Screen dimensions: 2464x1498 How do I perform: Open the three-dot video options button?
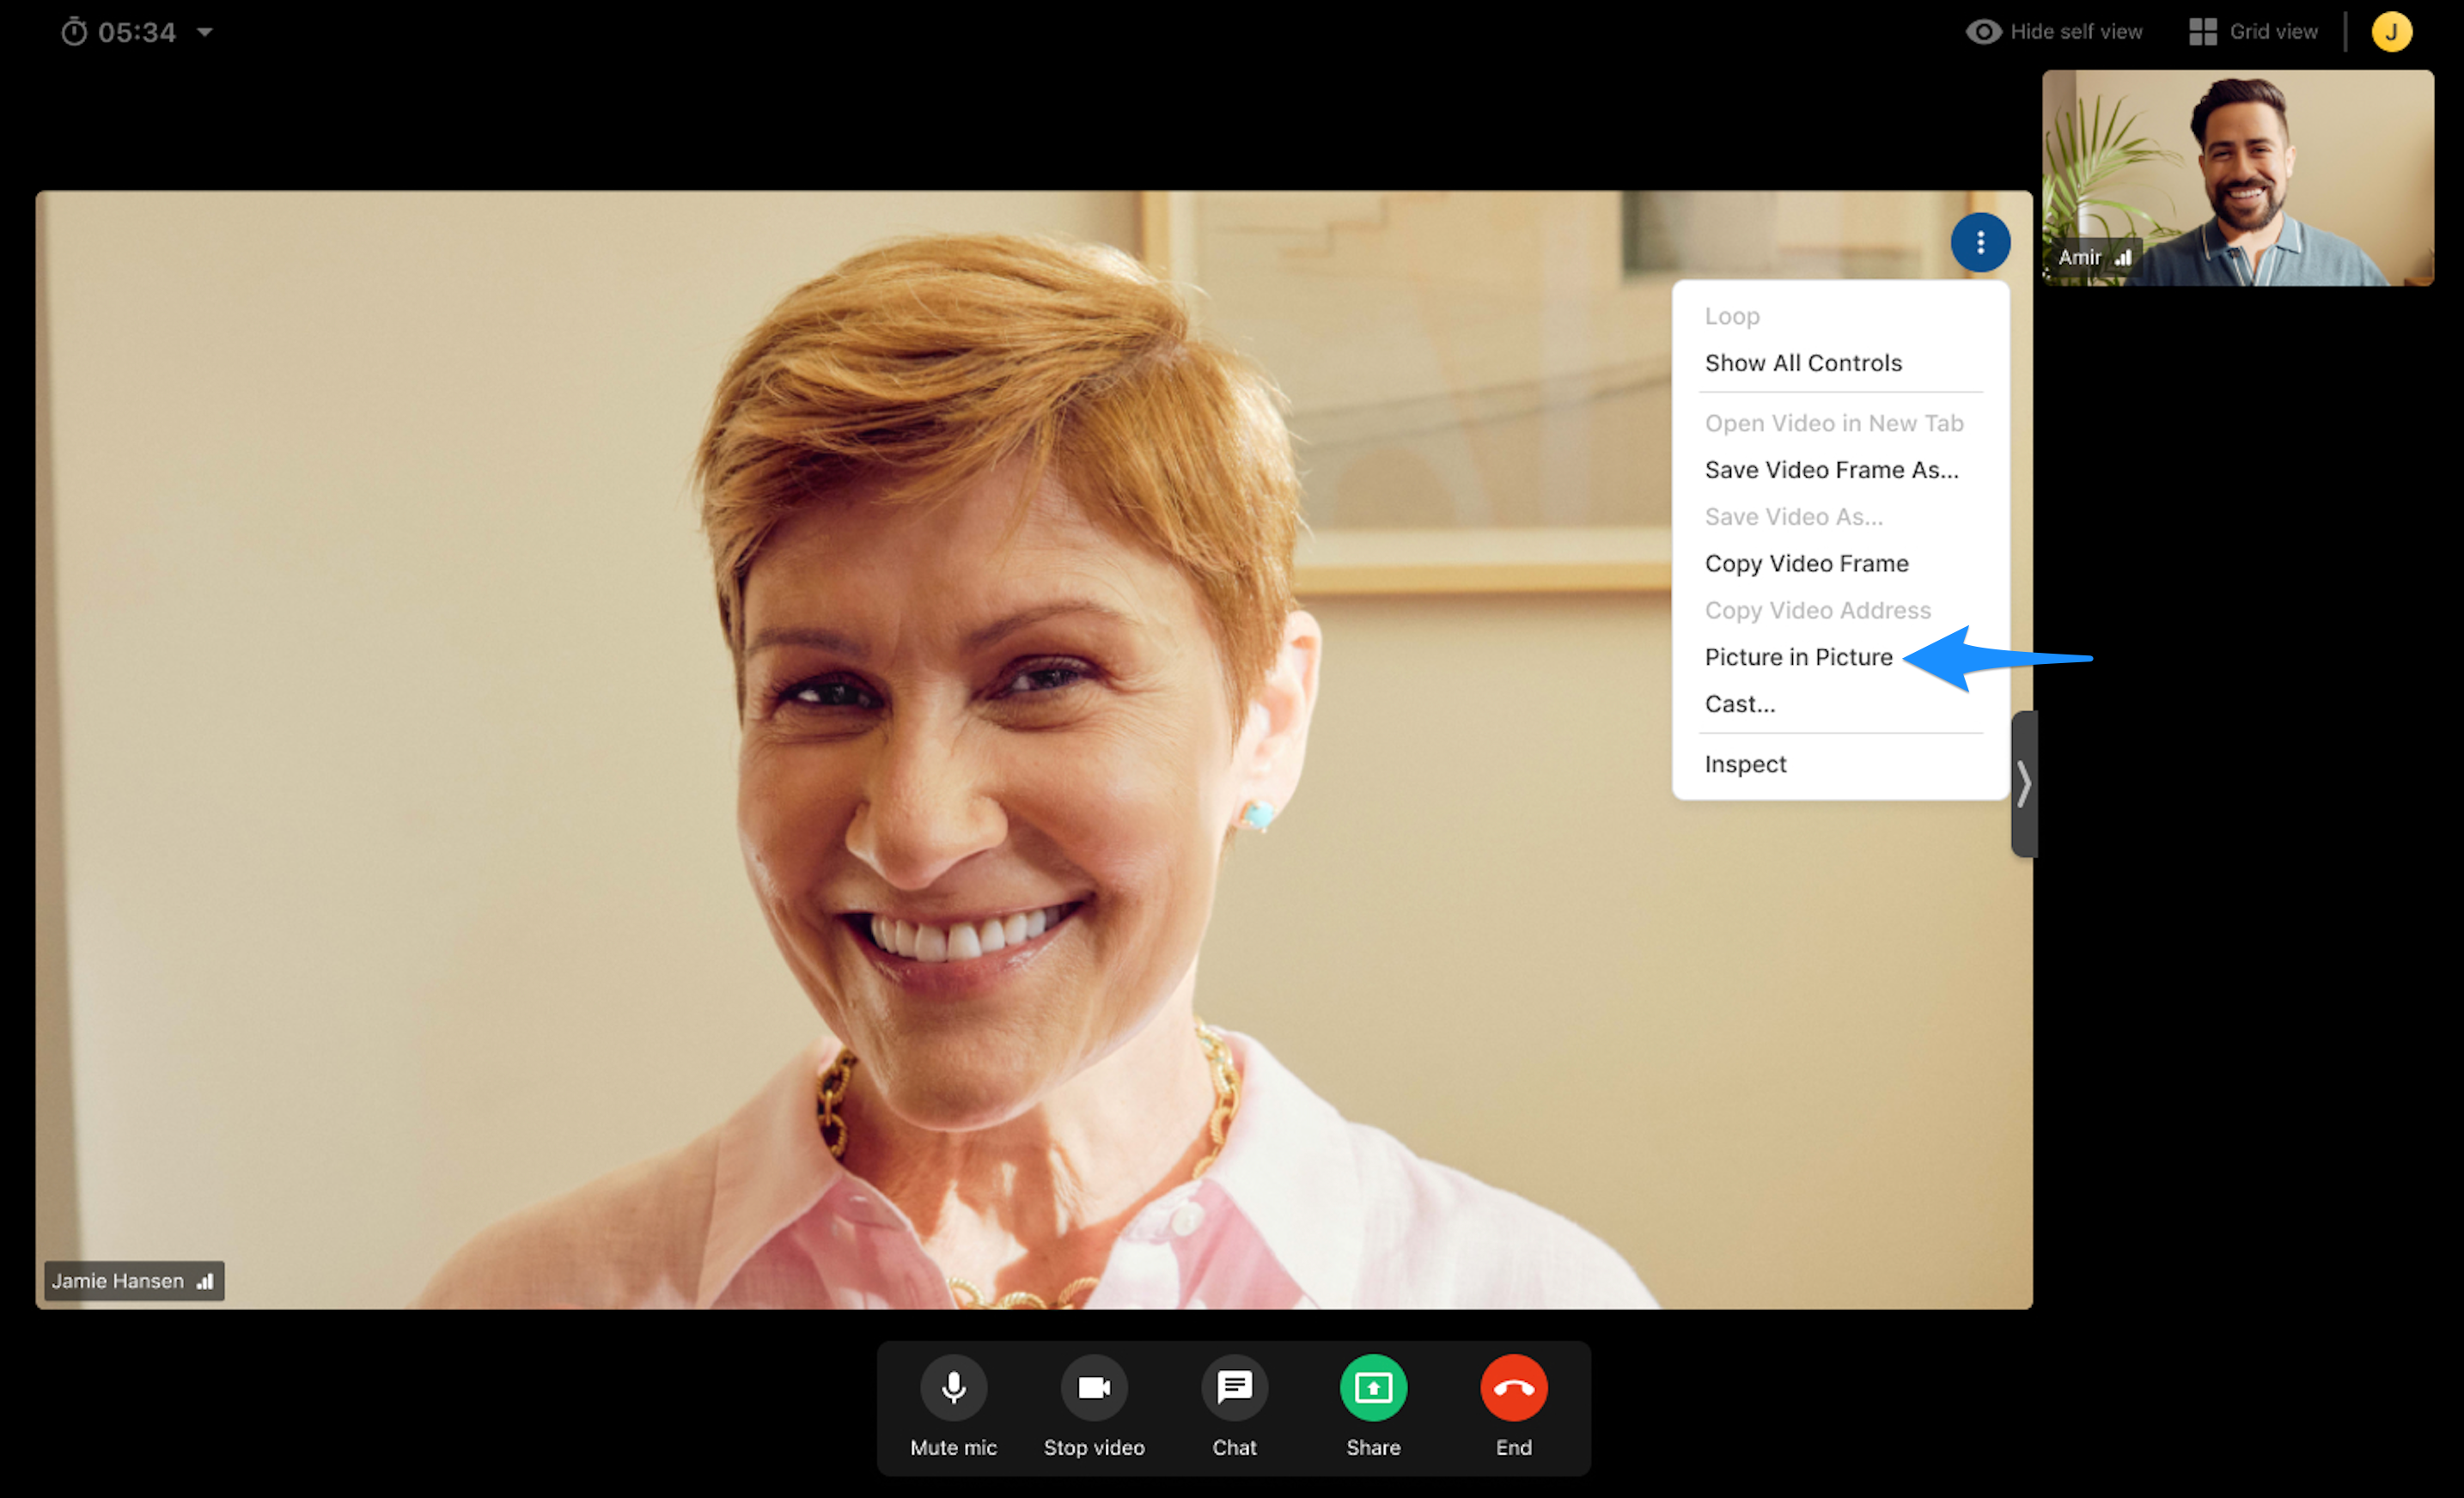1980,242
